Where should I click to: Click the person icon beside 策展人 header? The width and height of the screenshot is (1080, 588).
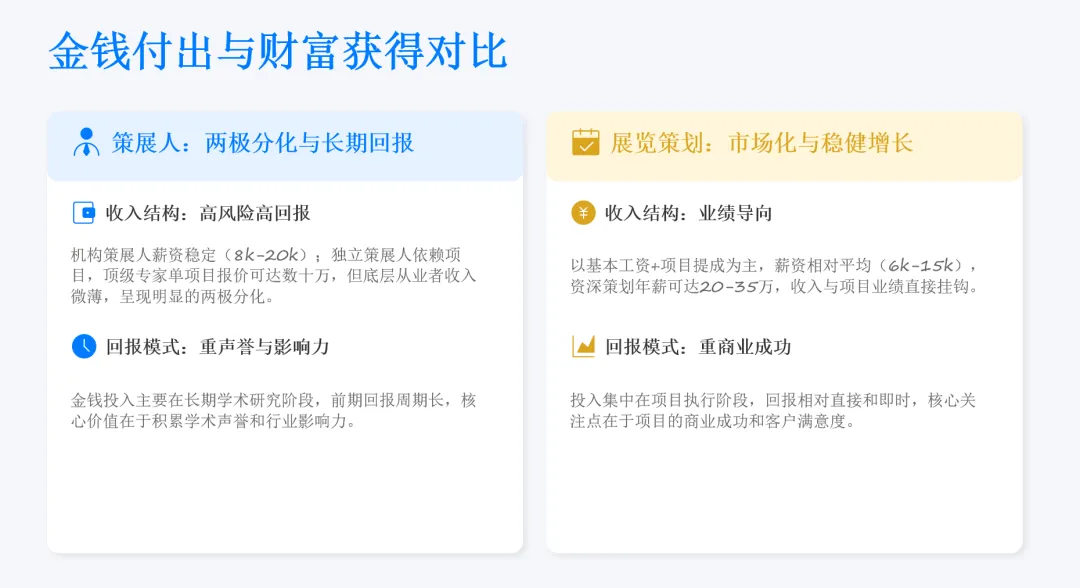[x=86, y=142]
